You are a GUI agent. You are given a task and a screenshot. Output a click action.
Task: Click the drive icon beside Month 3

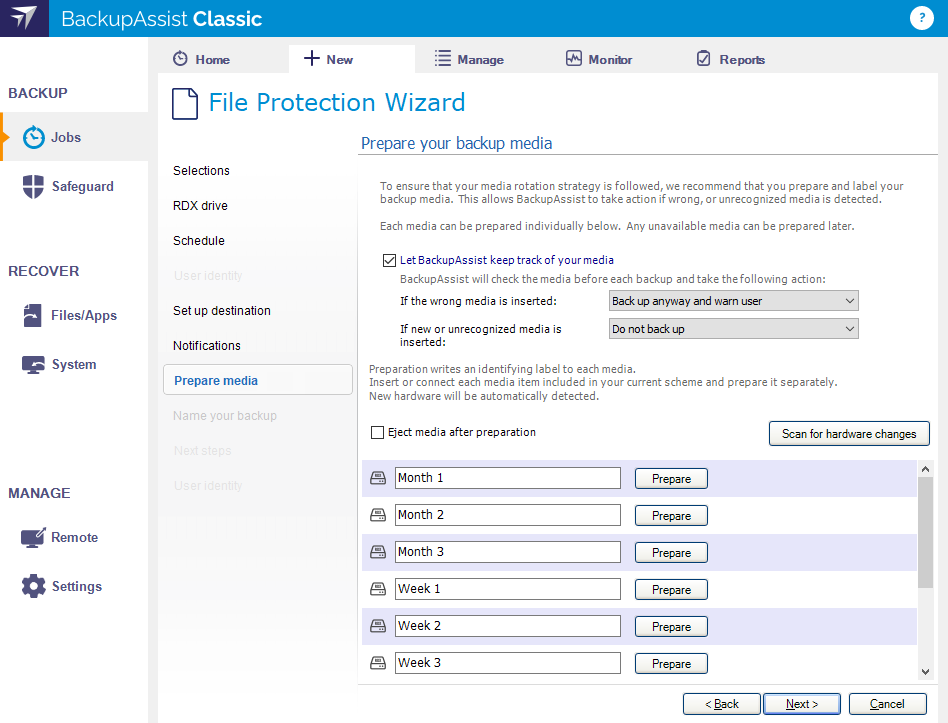click(378, 552)
